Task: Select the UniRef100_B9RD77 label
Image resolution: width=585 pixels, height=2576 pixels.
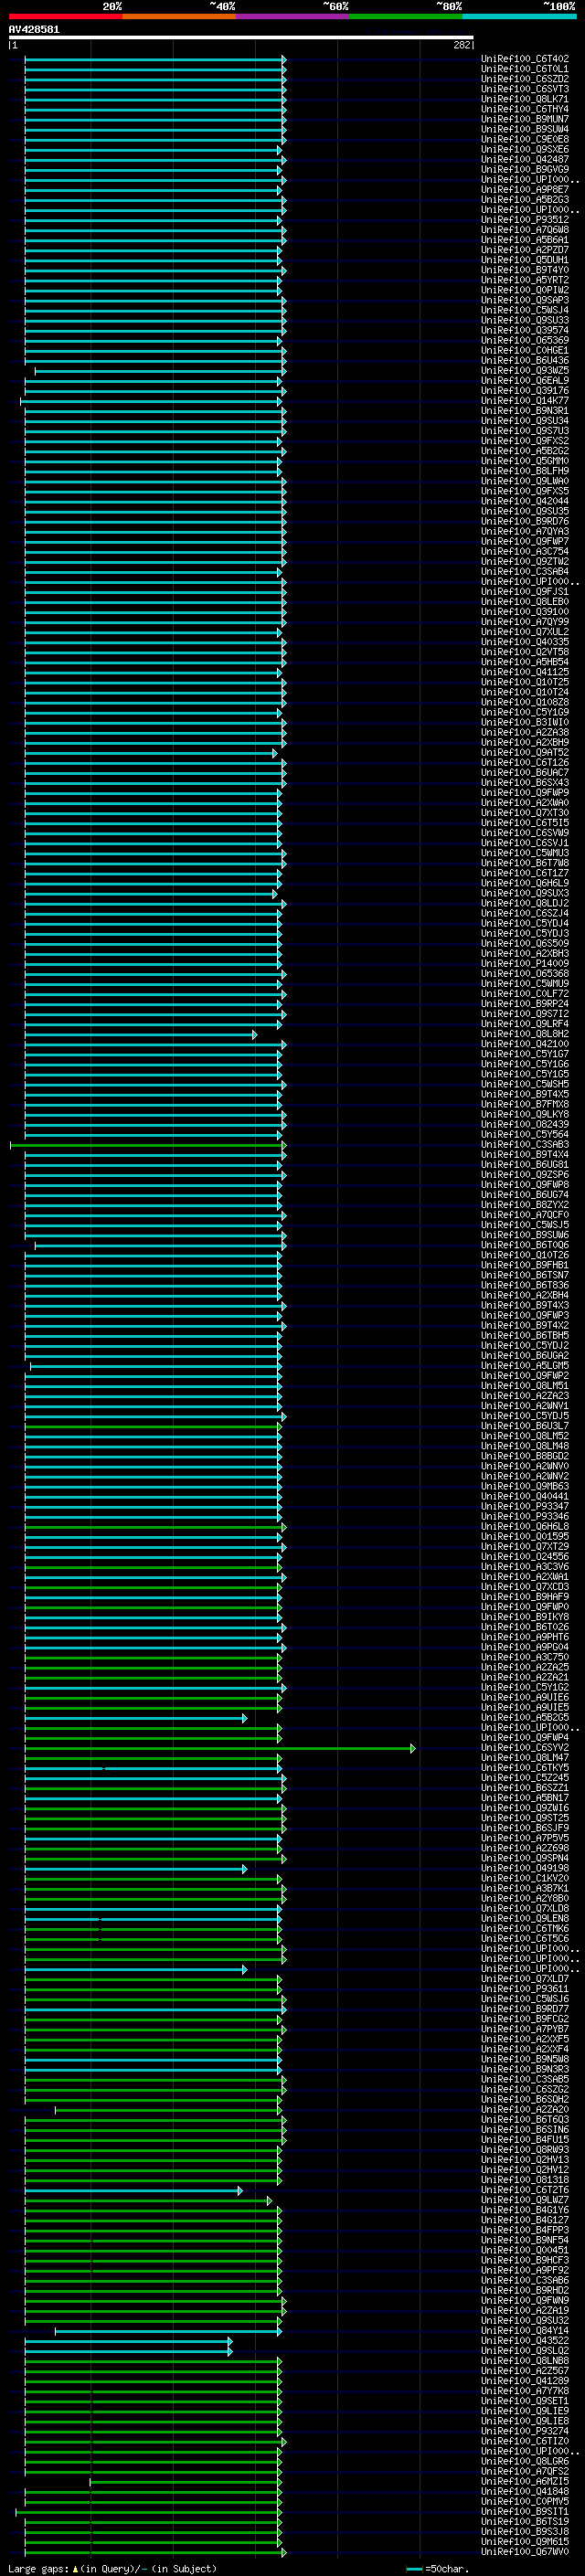Action: [x=525, y=2010]
